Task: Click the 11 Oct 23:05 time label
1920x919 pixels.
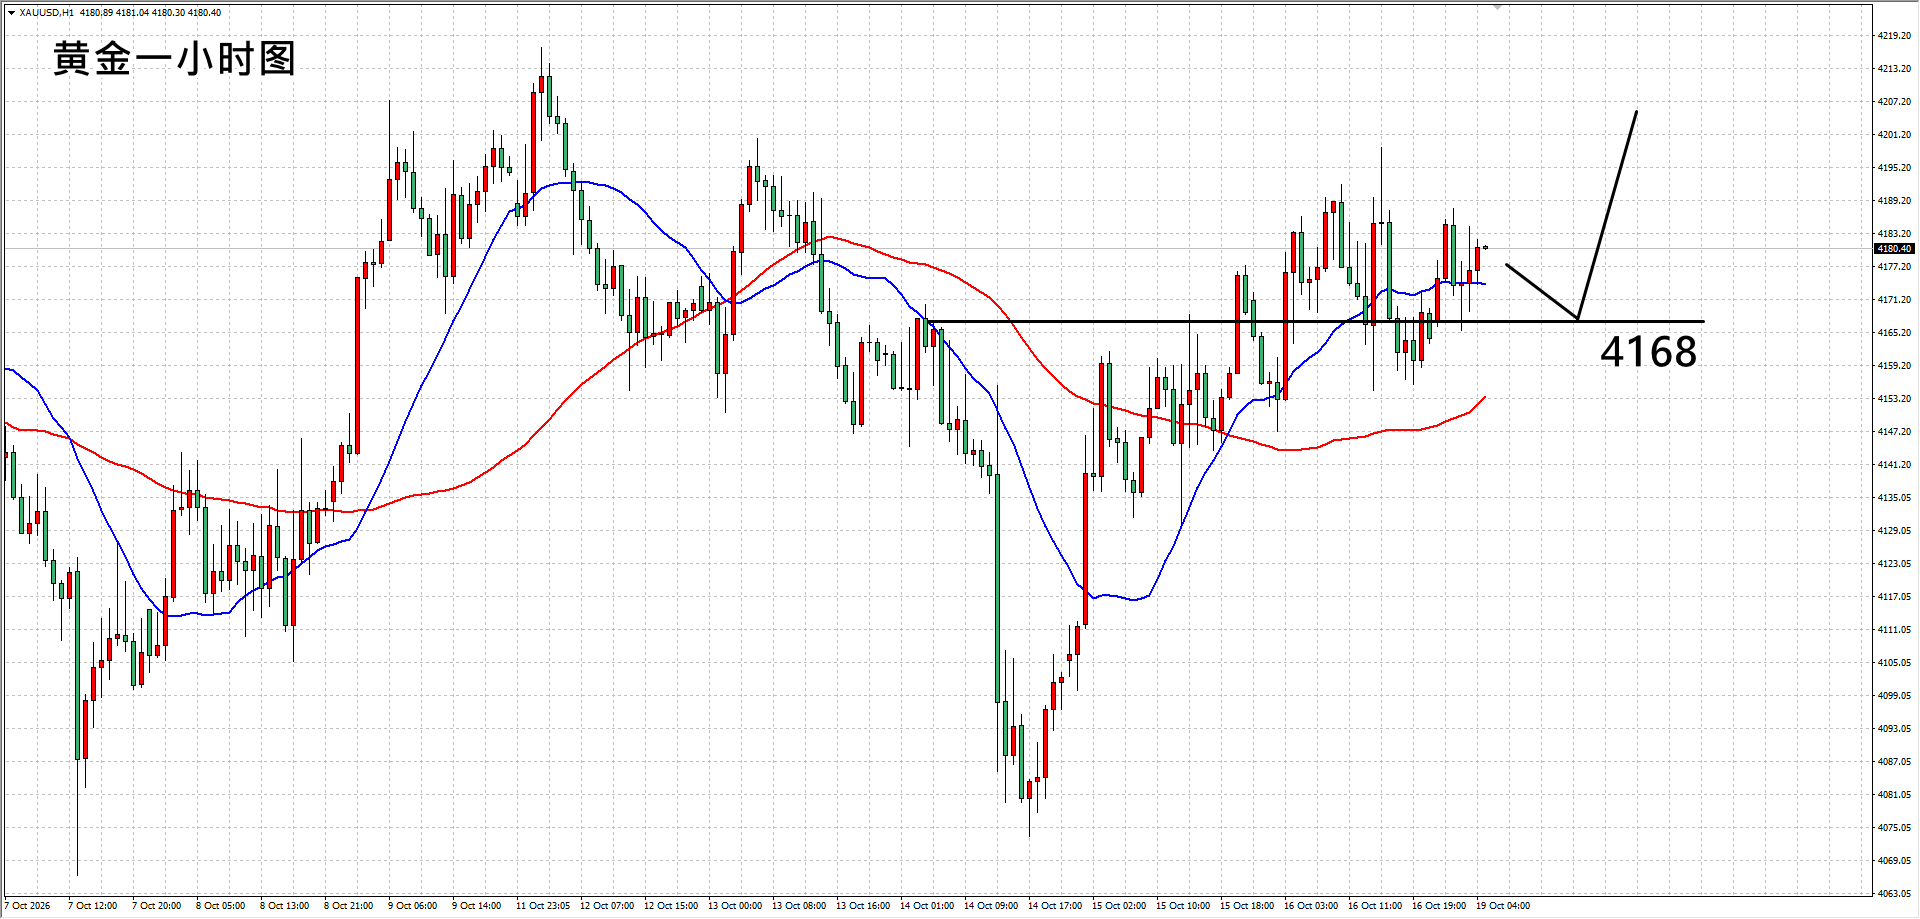Action: pos(543,906)
